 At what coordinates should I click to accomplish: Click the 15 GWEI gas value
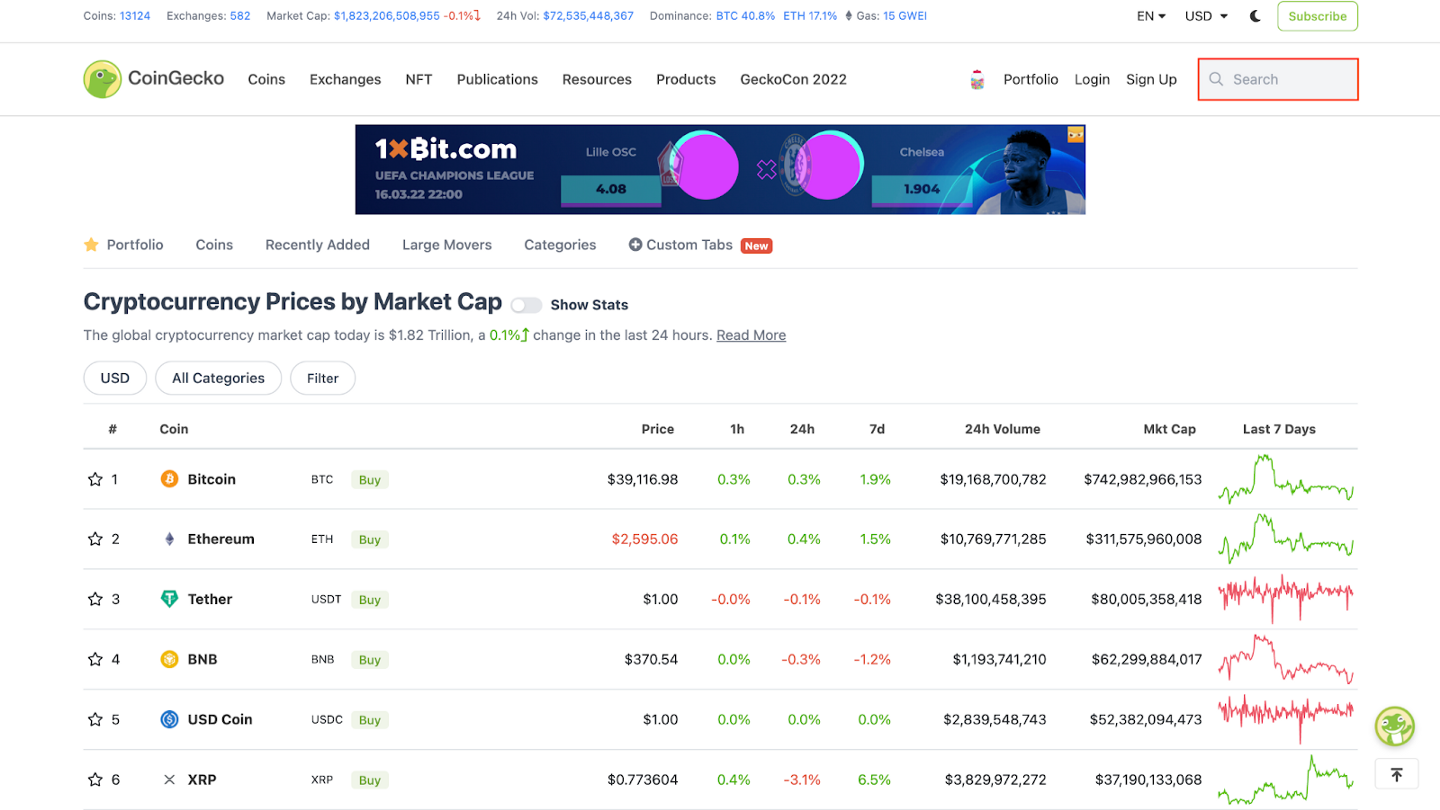904,16
